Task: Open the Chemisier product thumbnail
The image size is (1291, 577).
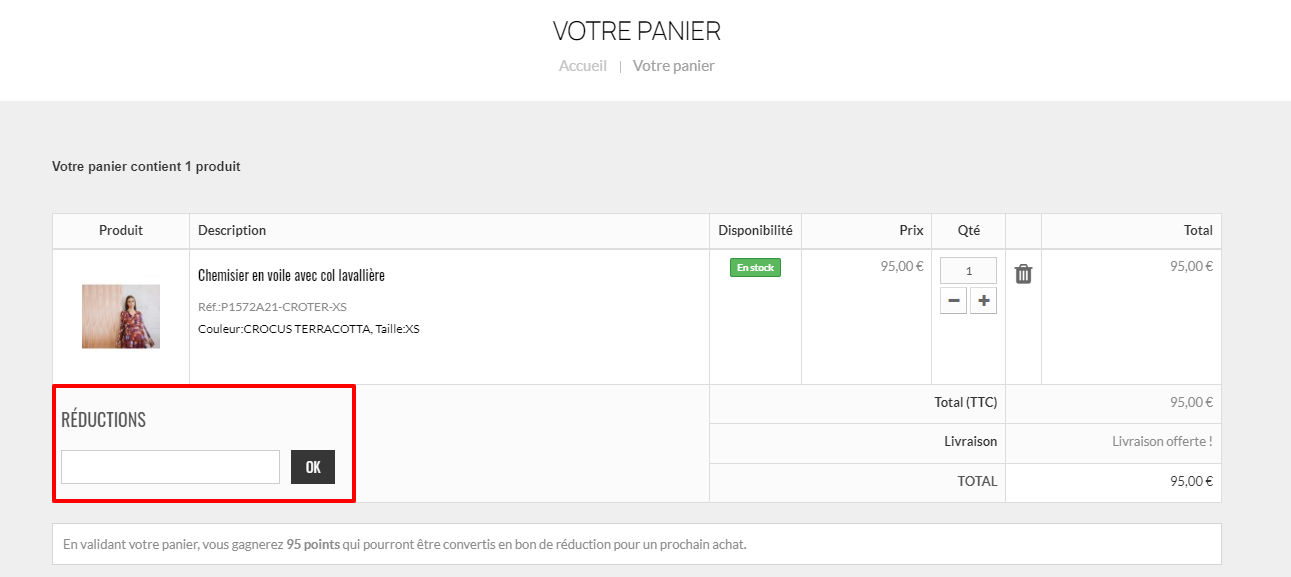Action: 121,316
